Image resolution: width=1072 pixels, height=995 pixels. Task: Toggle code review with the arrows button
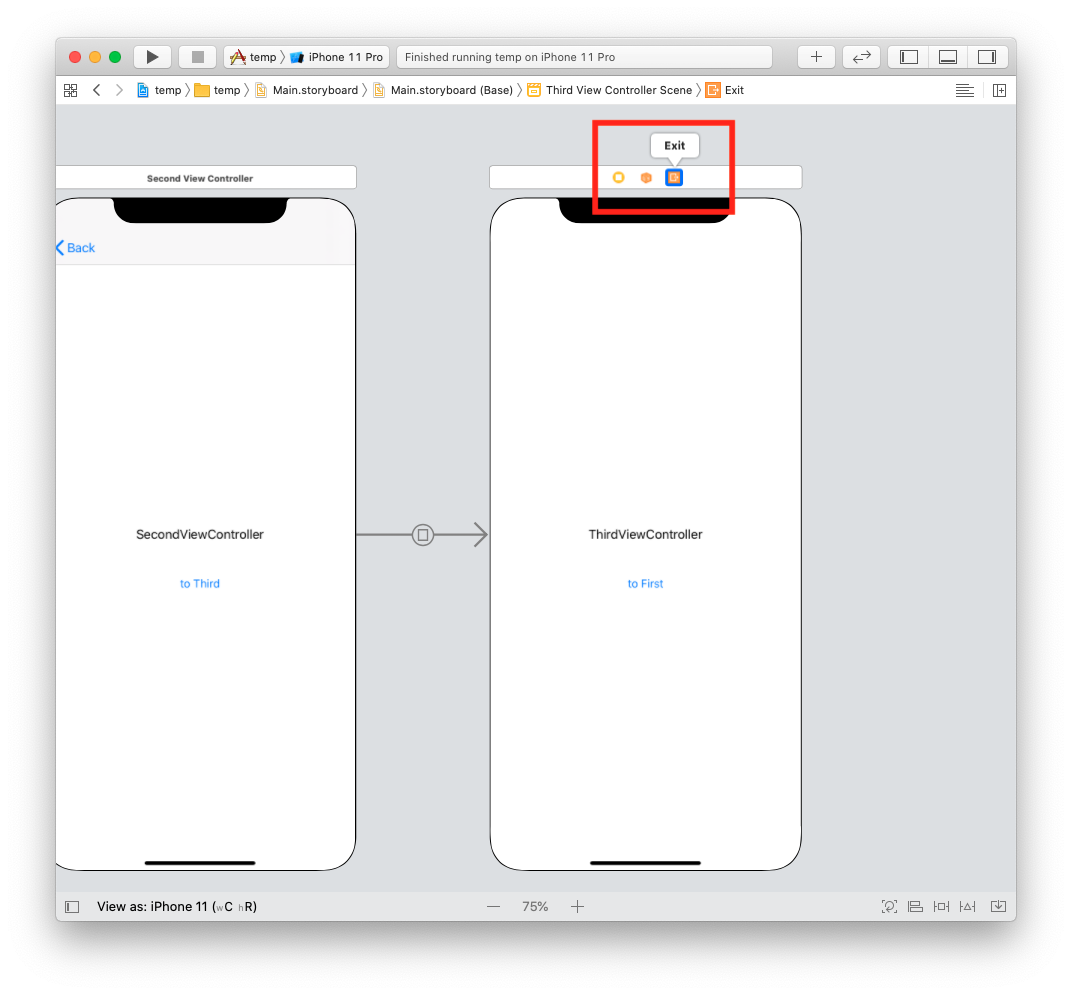click(x=861, y=57)
